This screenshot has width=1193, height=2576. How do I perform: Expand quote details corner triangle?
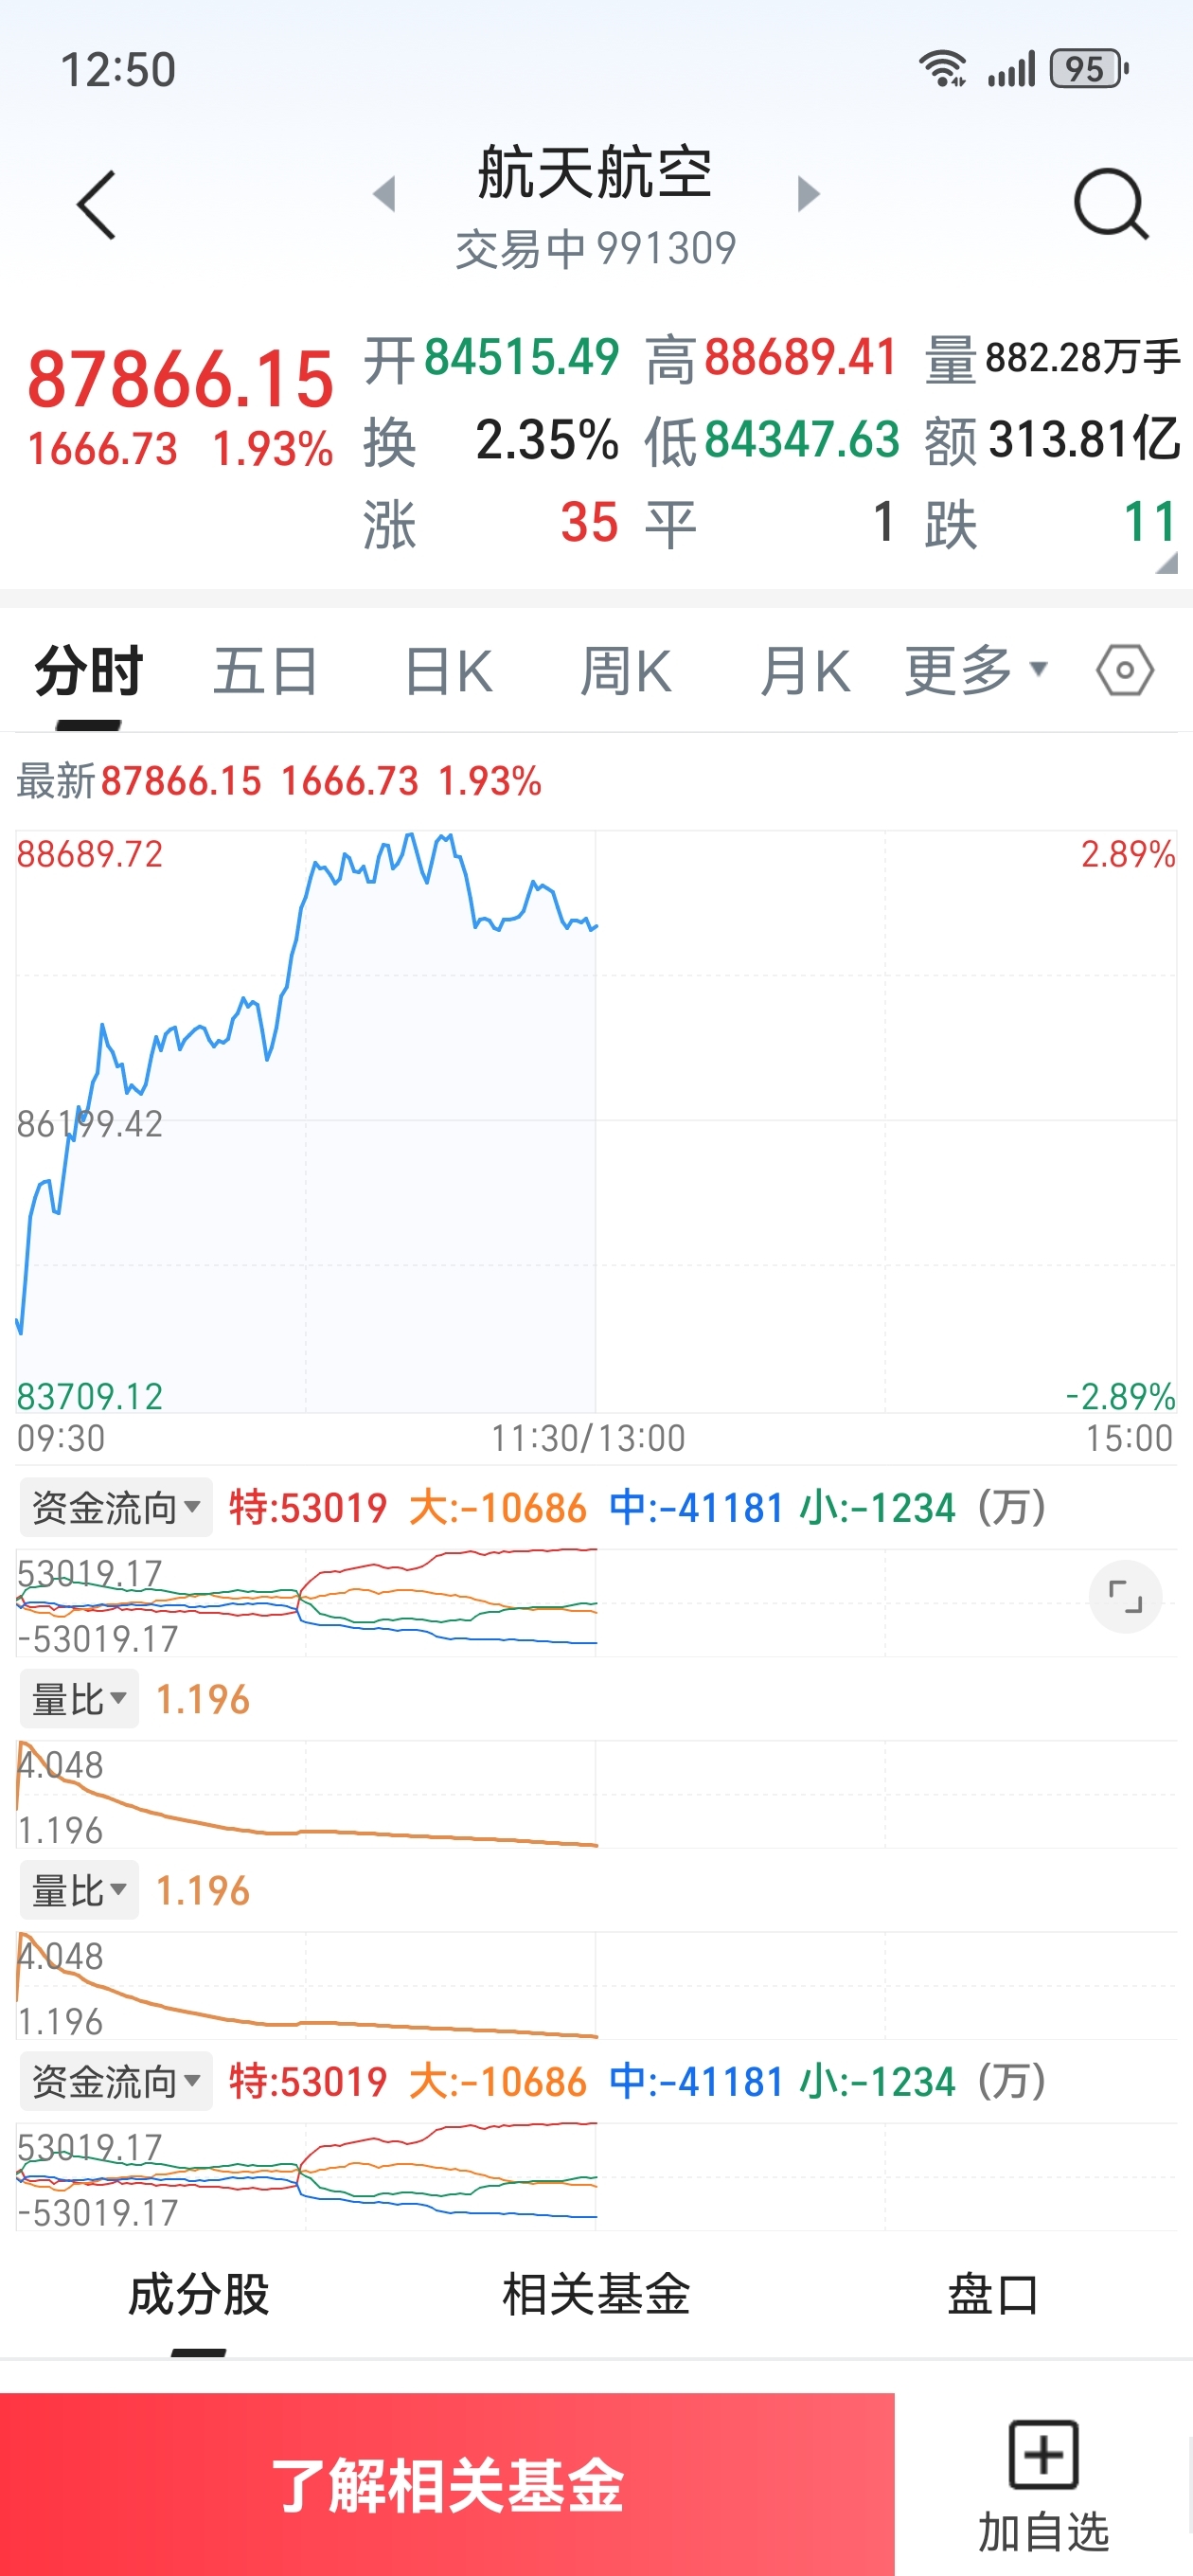1165,565
